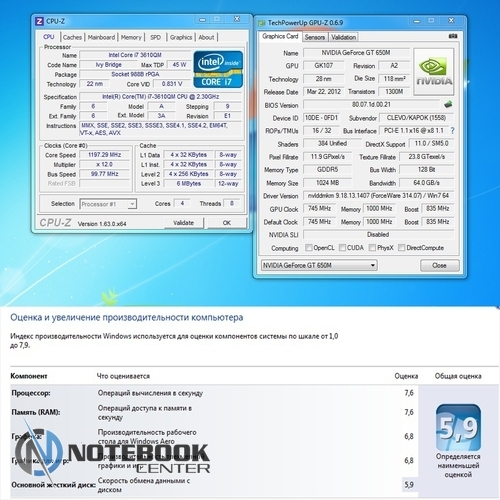This screenshot has height=500, width=500.
Task: Select the Graphics Card tab in GPU-Z
Action: [x=280, y=36]
